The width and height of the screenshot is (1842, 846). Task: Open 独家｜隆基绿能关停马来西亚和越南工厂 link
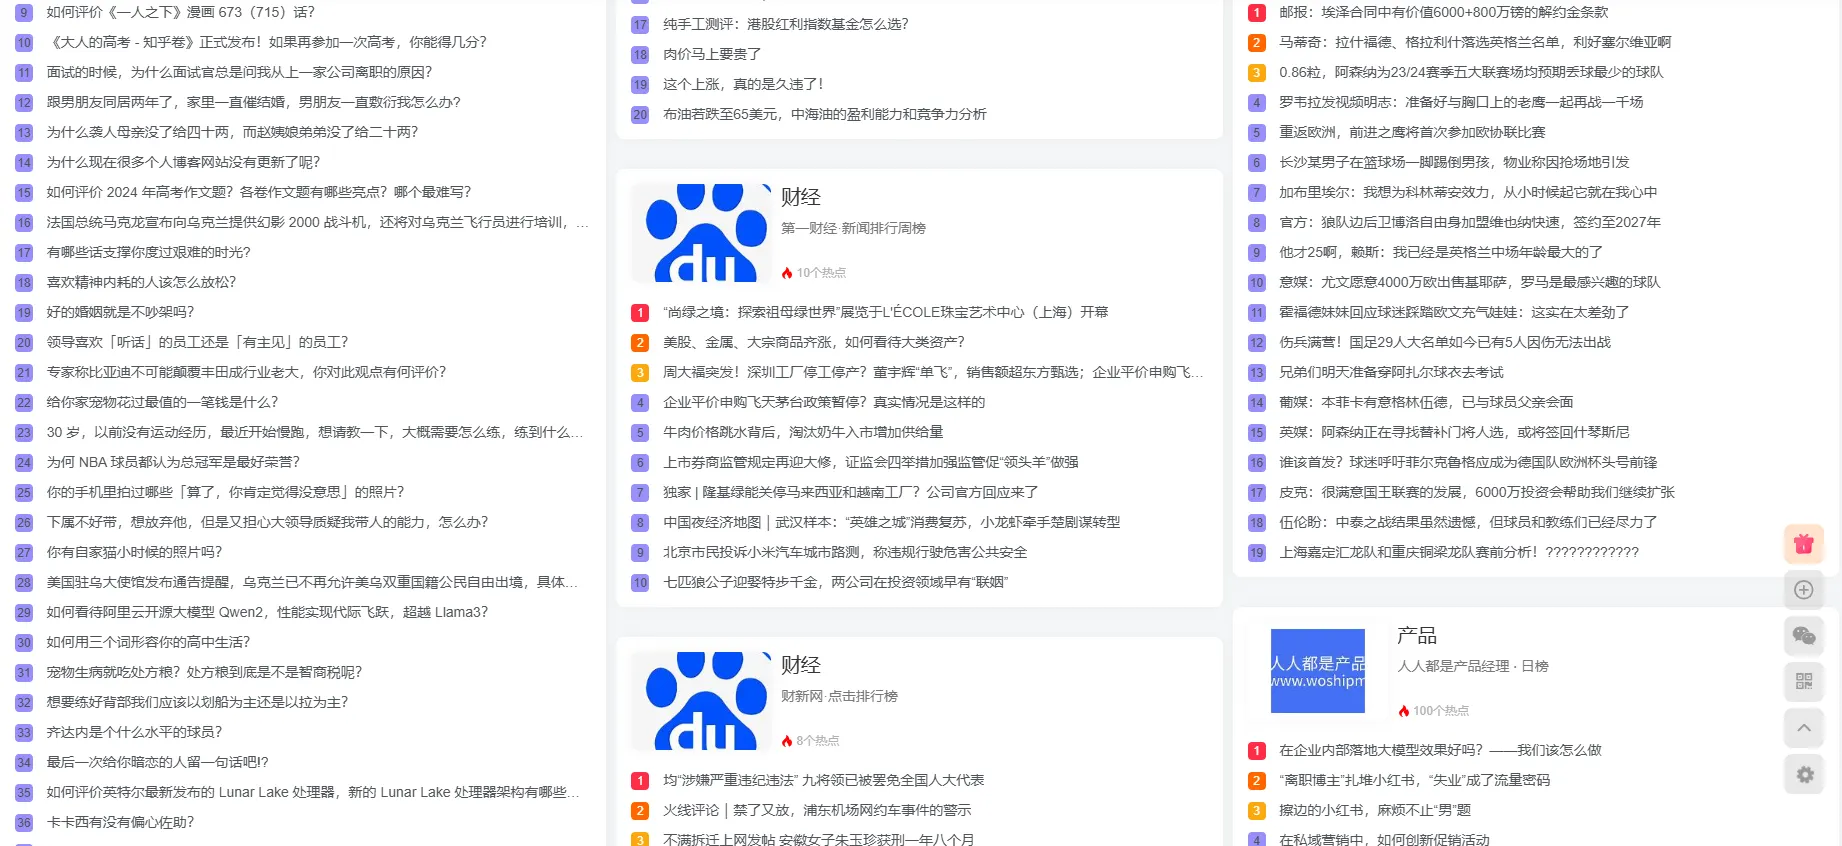[850, 492]
